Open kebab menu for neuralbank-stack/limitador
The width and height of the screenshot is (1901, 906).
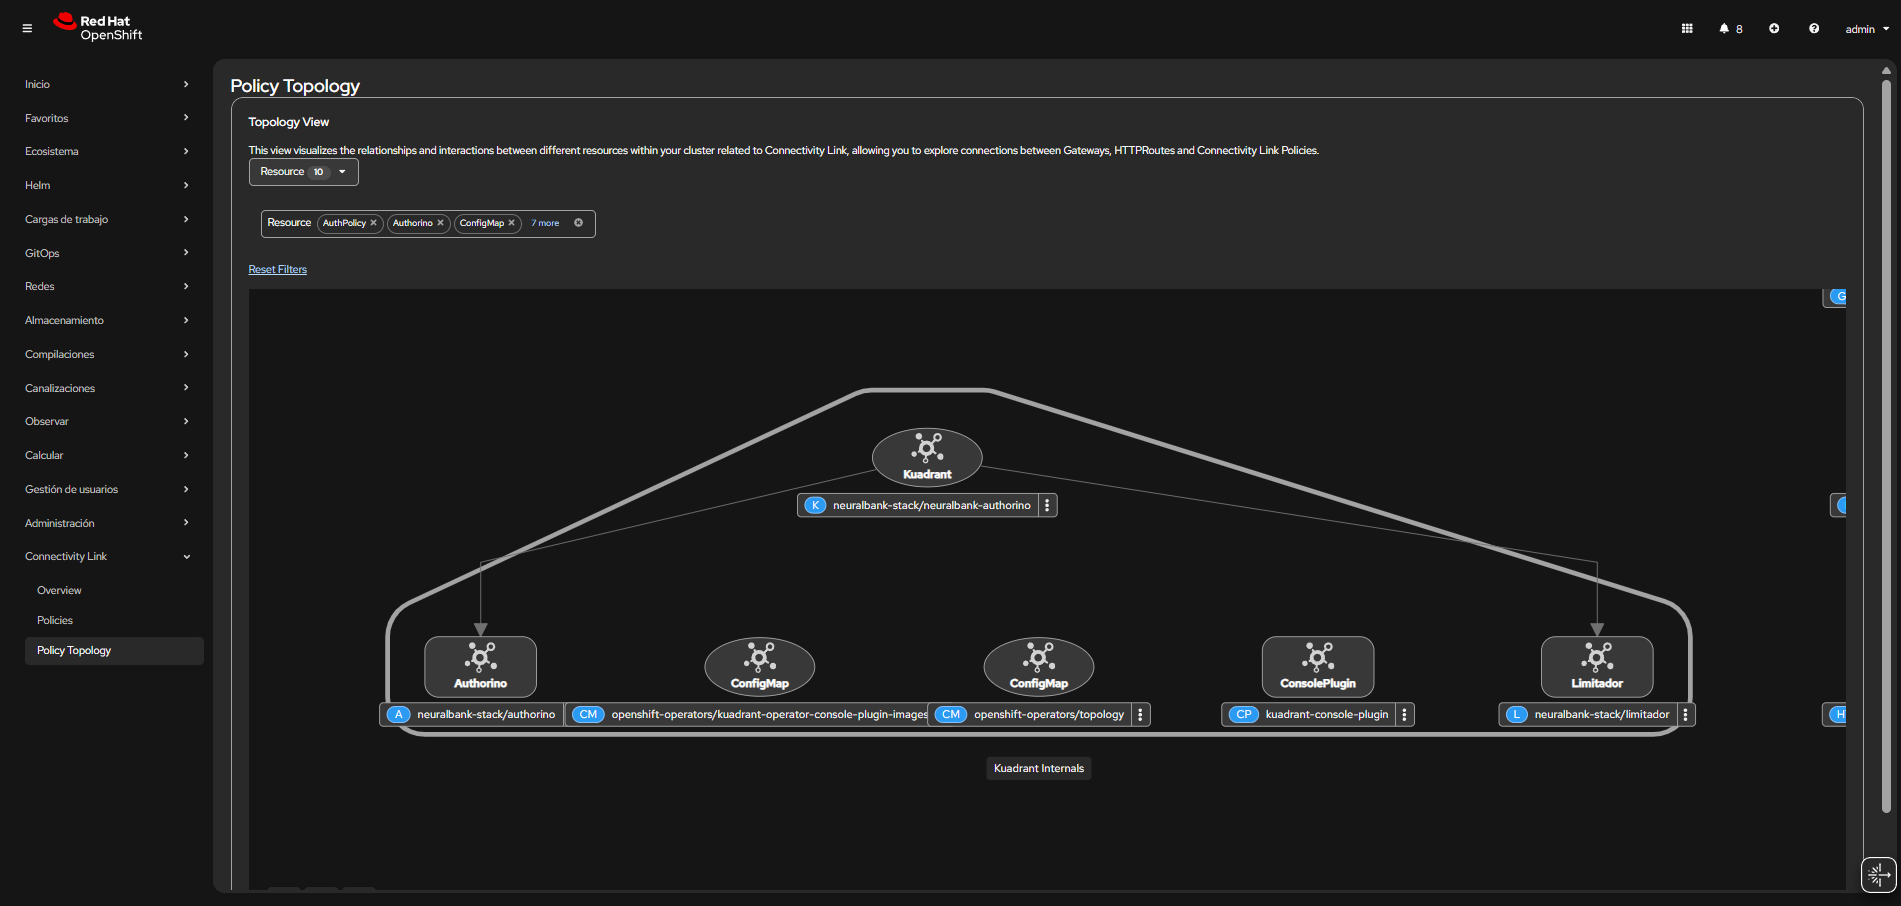(1686, 715)
